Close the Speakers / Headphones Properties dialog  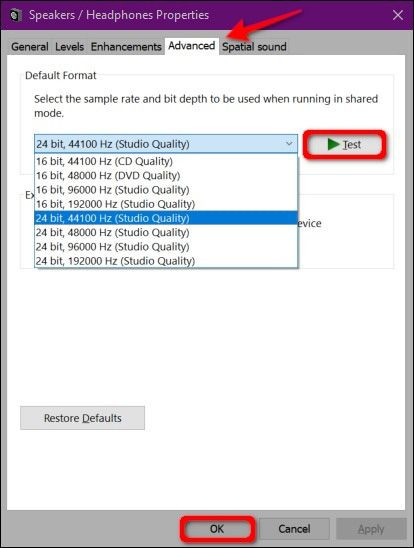click(x=398, y=15)
